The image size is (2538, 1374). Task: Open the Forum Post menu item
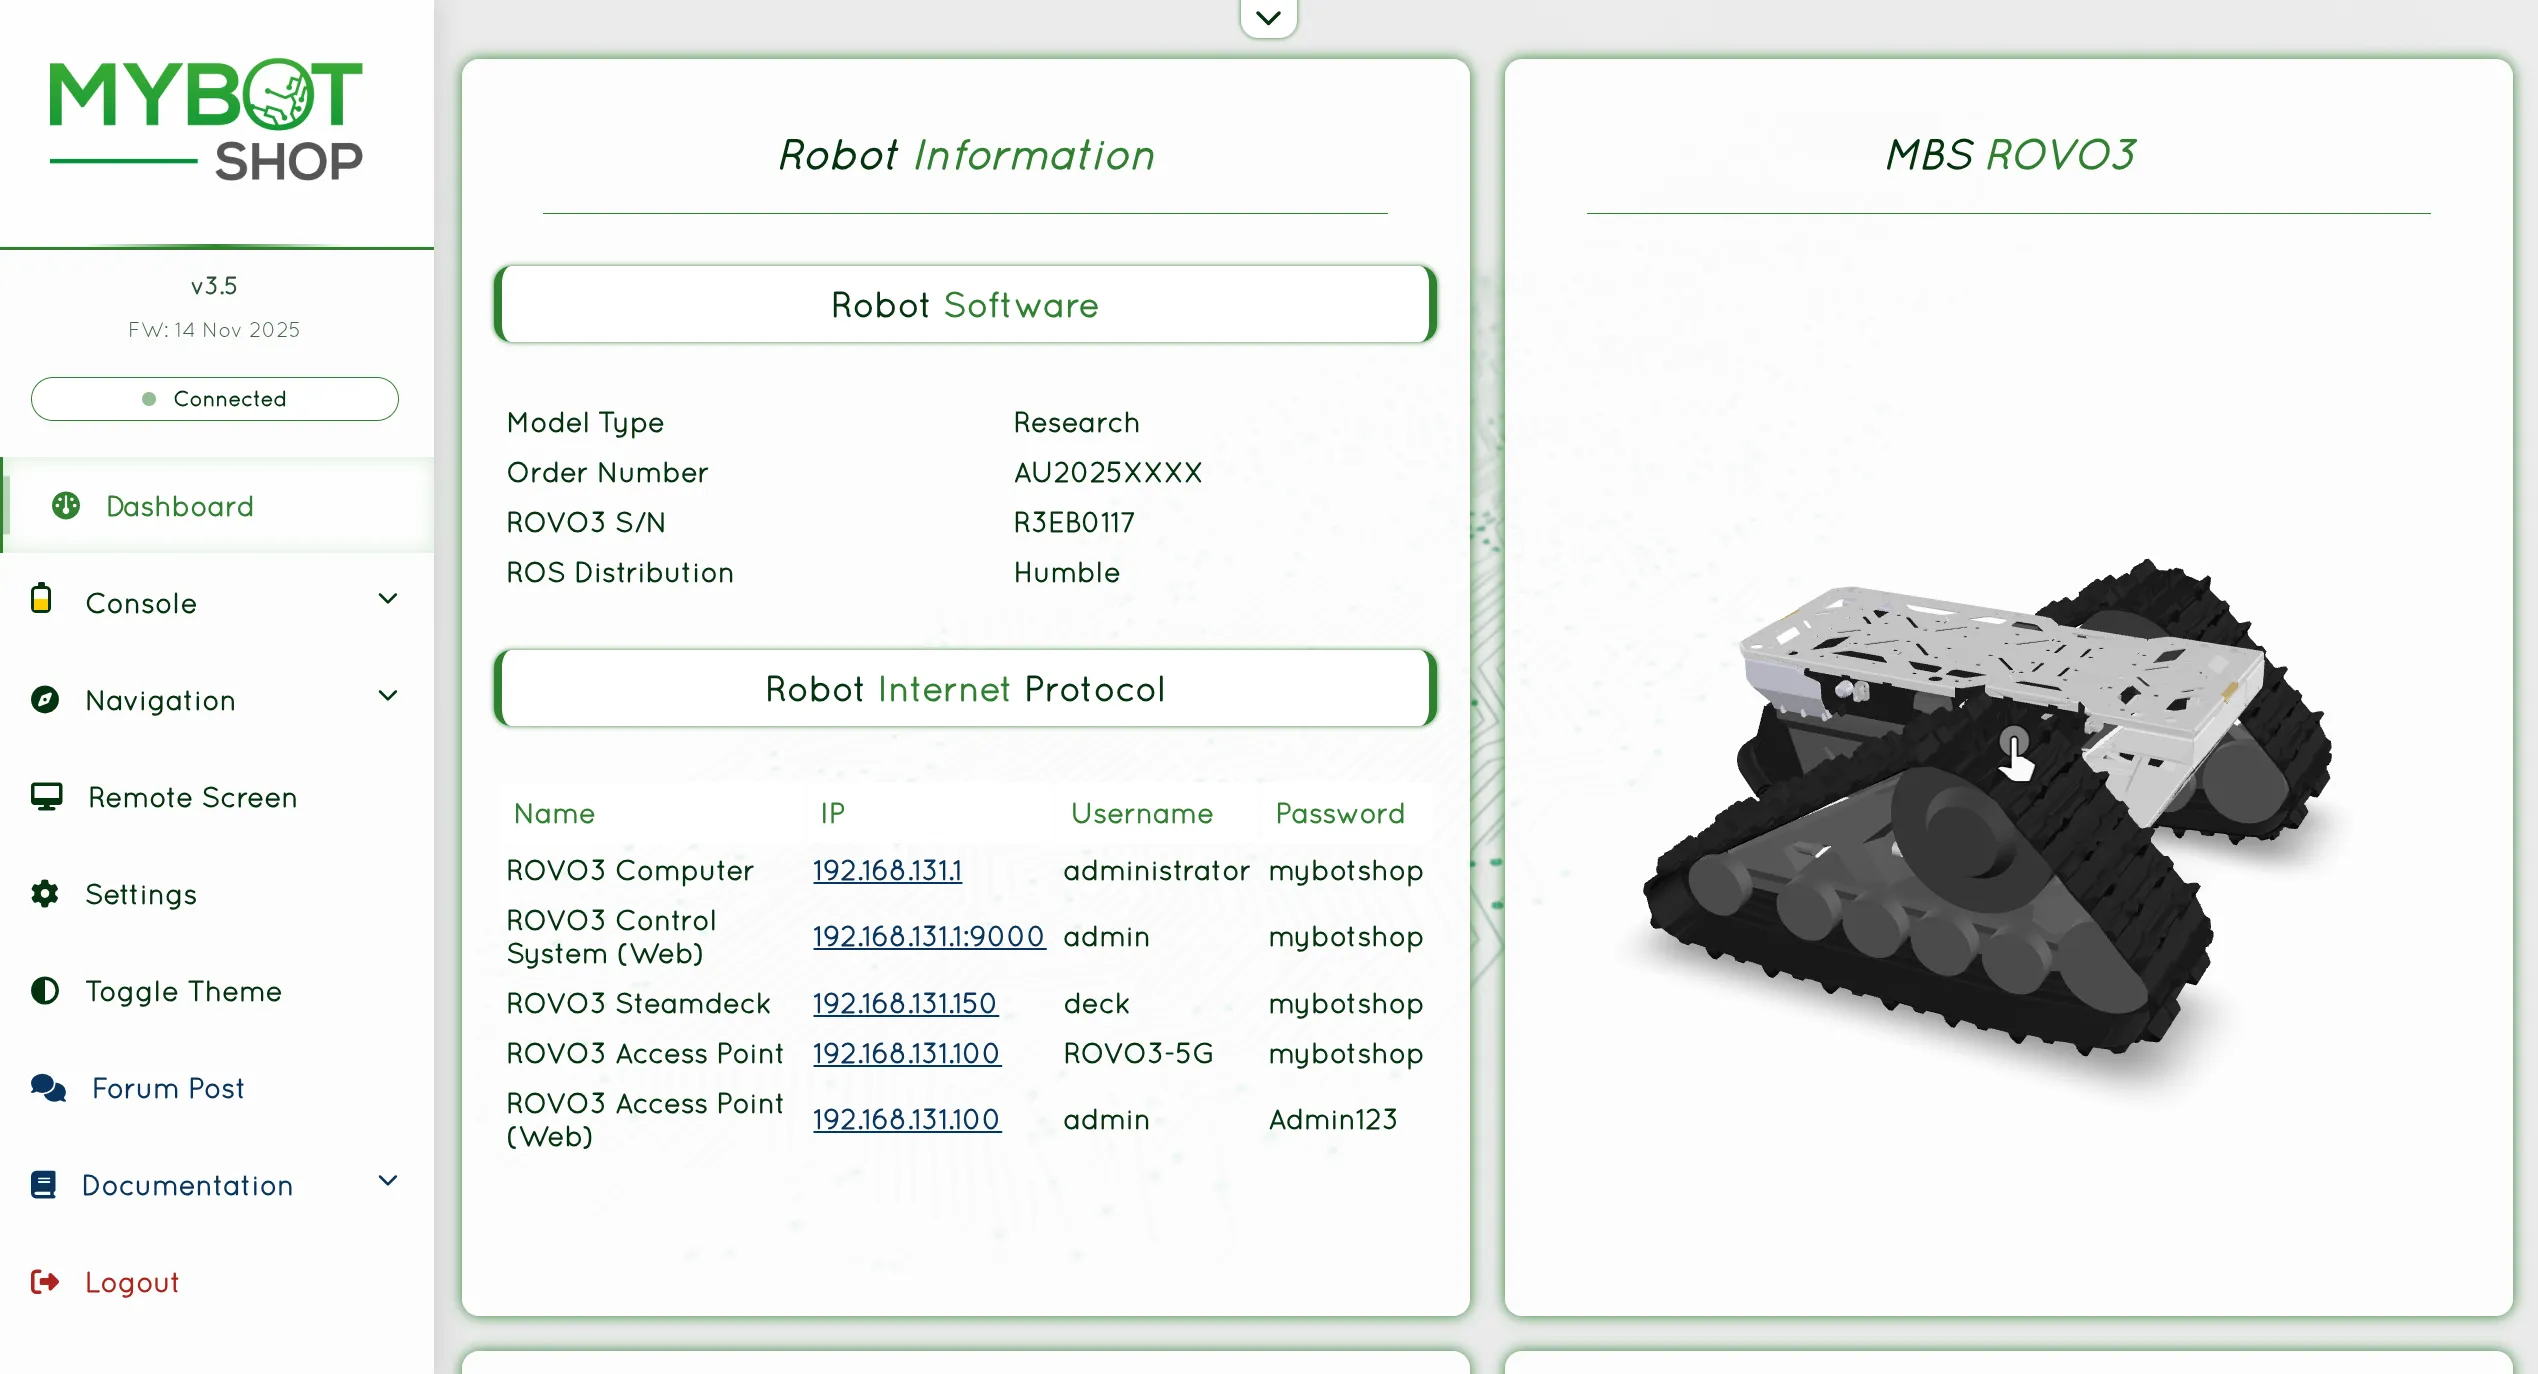click(168, 1088)
